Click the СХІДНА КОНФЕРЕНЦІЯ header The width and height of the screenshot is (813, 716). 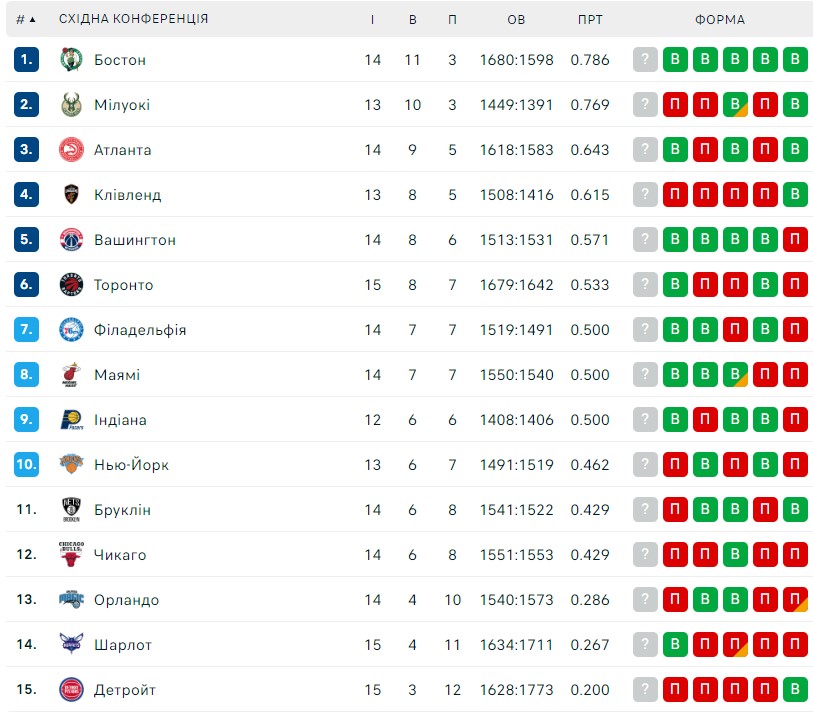133,19
